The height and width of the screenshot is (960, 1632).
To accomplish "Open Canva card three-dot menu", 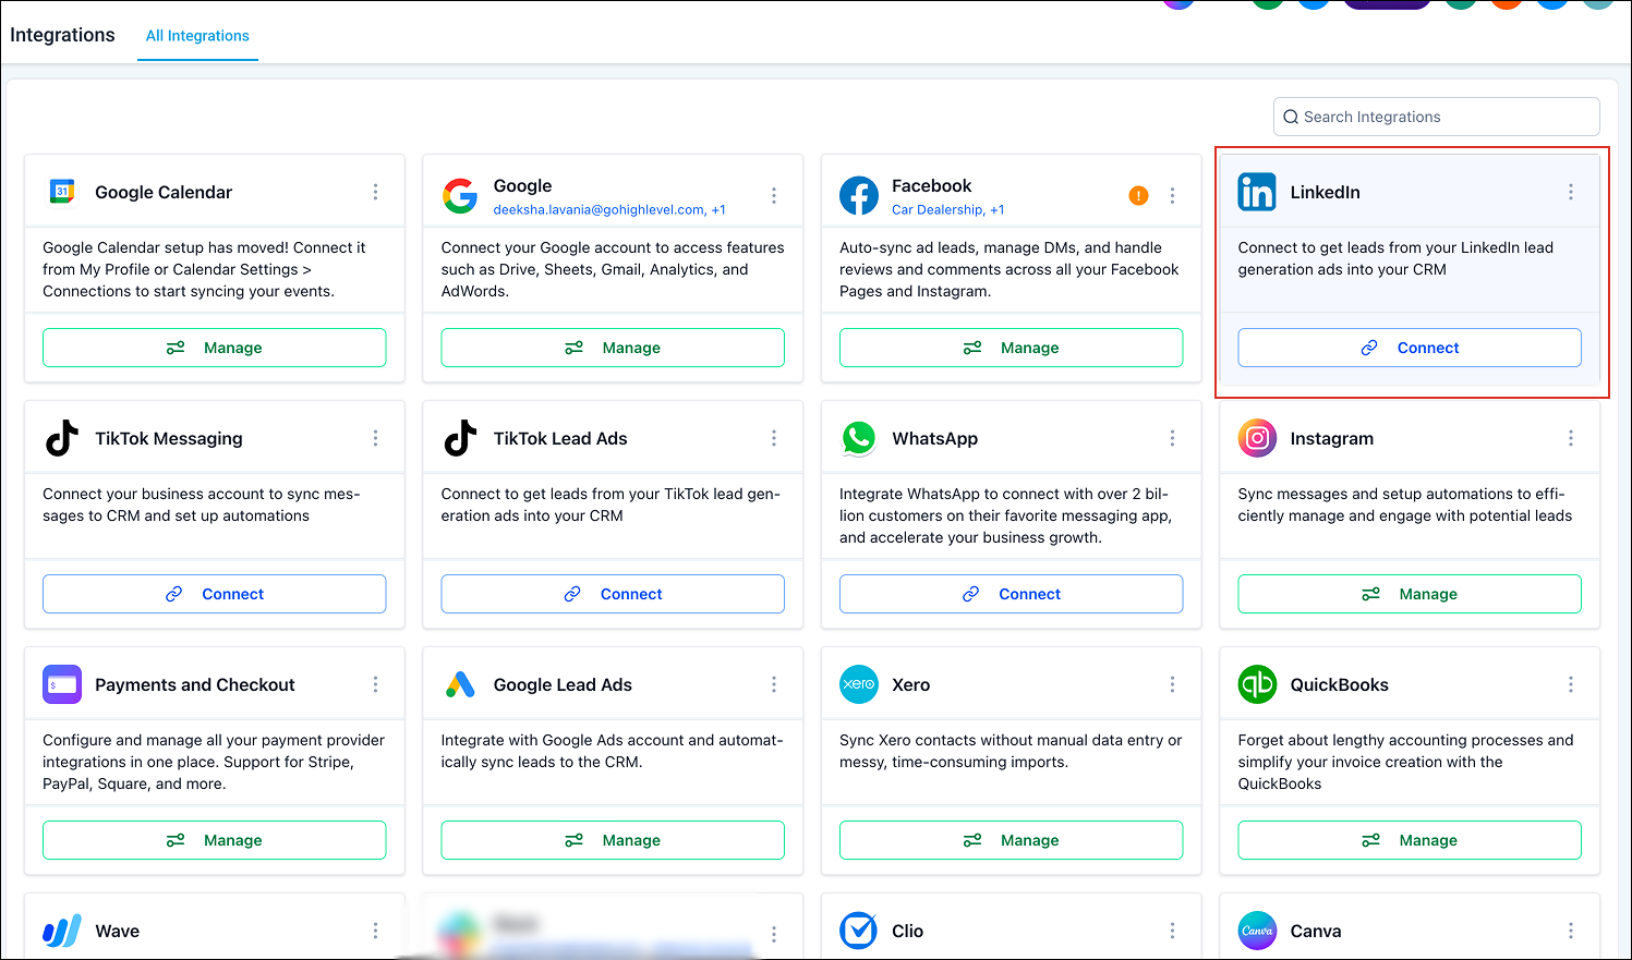I will (1570, 931).
